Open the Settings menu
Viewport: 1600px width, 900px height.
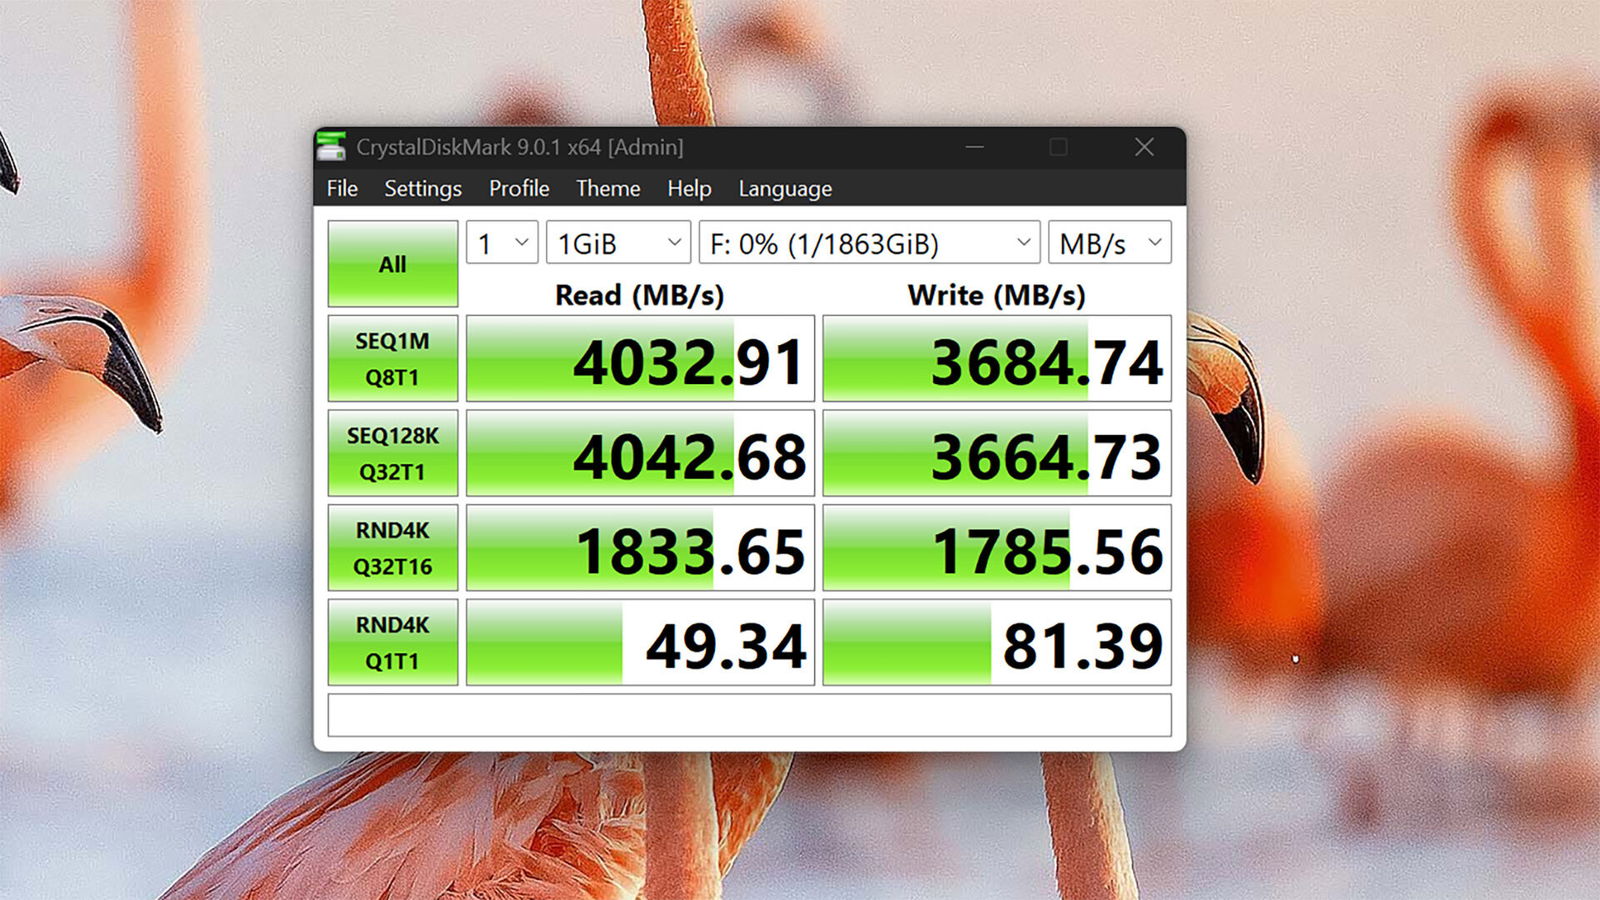coord(422,189)
